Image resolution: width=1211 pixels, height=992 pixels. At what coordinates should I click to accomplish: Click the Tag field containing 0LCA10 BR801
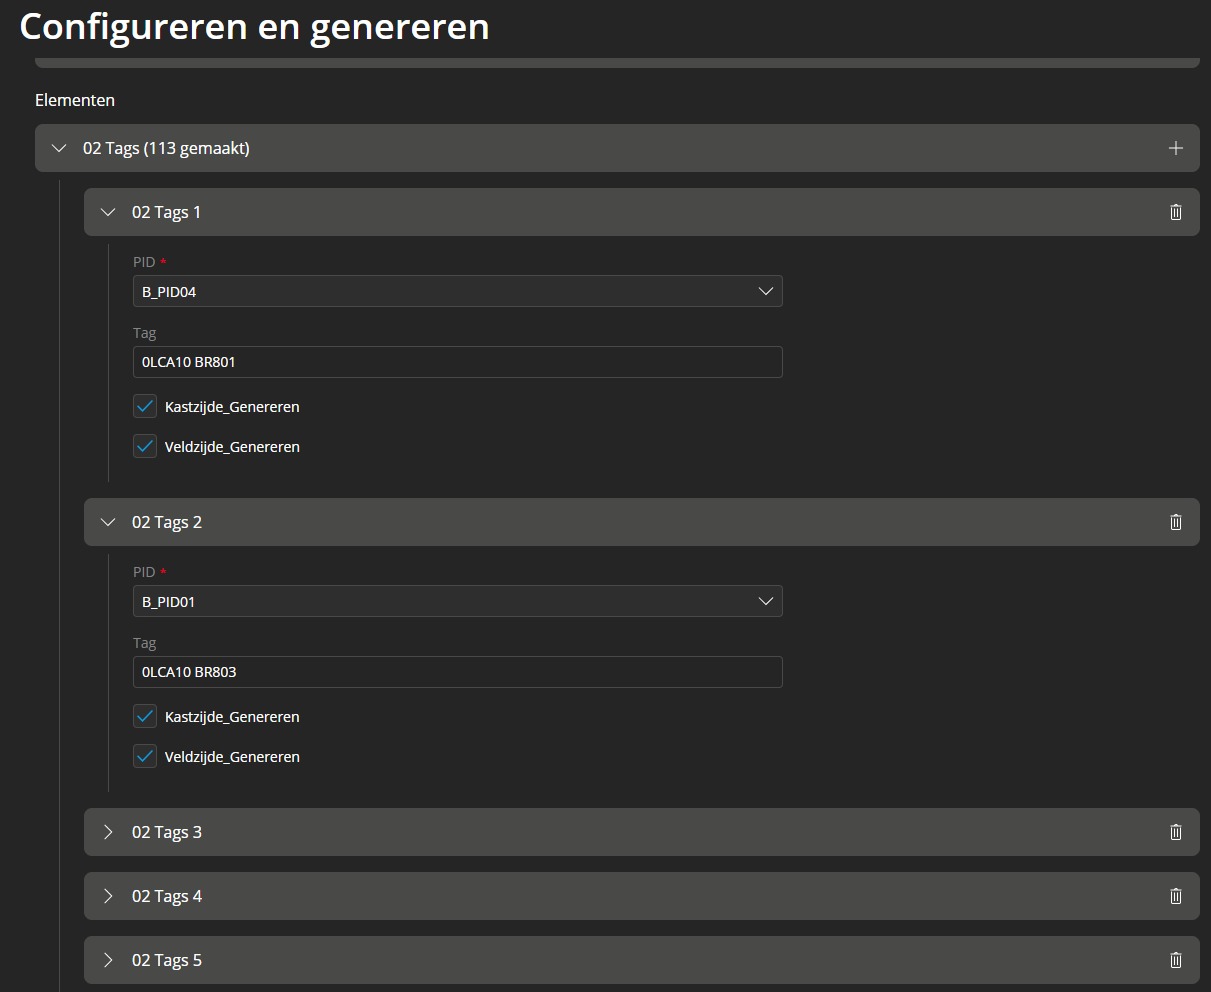click(x=458, y=362)
